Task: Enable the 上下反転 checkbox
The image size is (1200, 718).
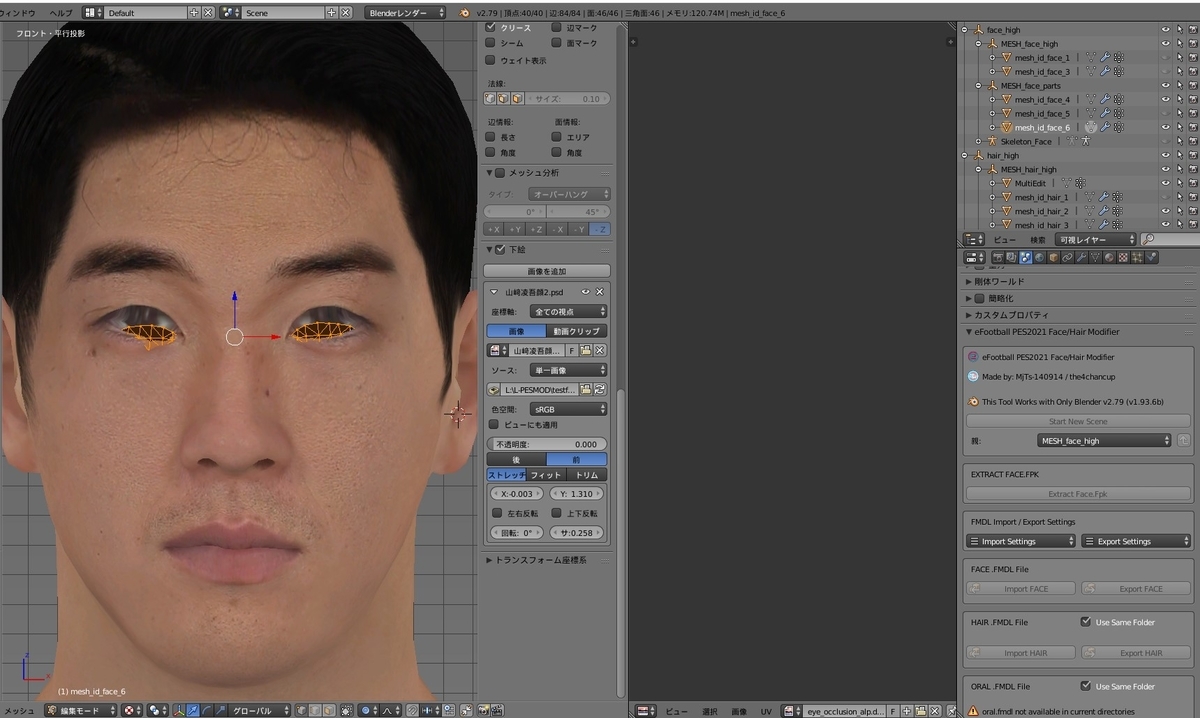Action: coord(557,513)
